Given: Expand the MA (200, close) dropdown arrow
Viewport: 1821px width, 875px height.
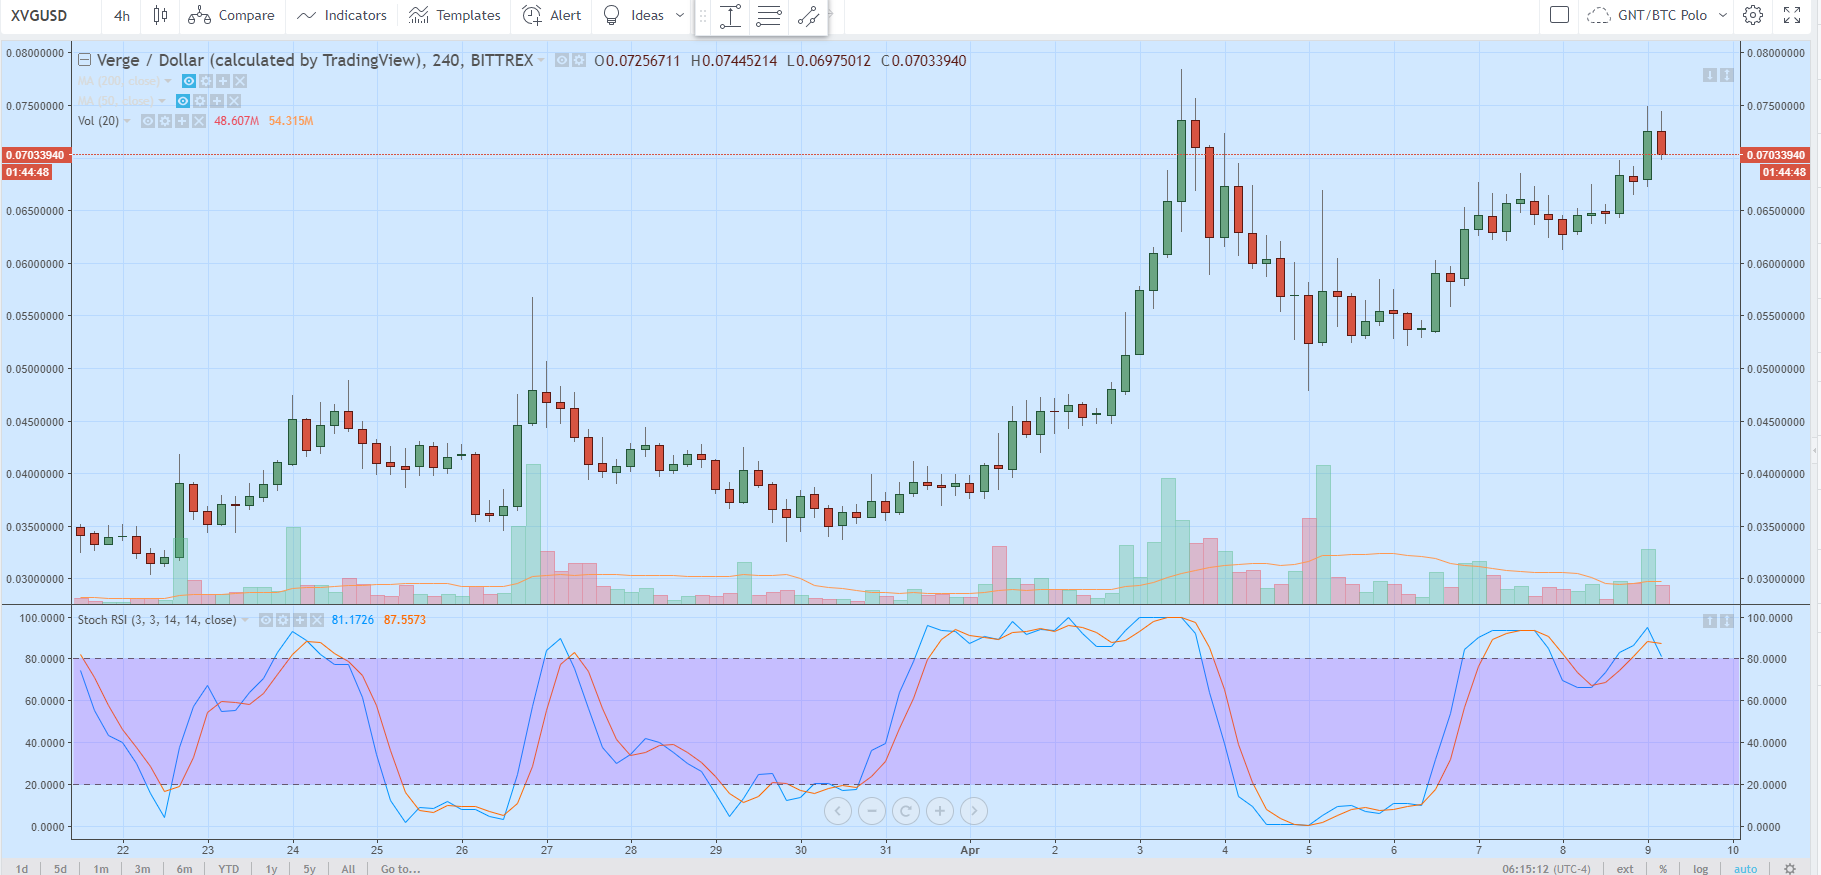Looking at the screenshot, I should [168, 81].
